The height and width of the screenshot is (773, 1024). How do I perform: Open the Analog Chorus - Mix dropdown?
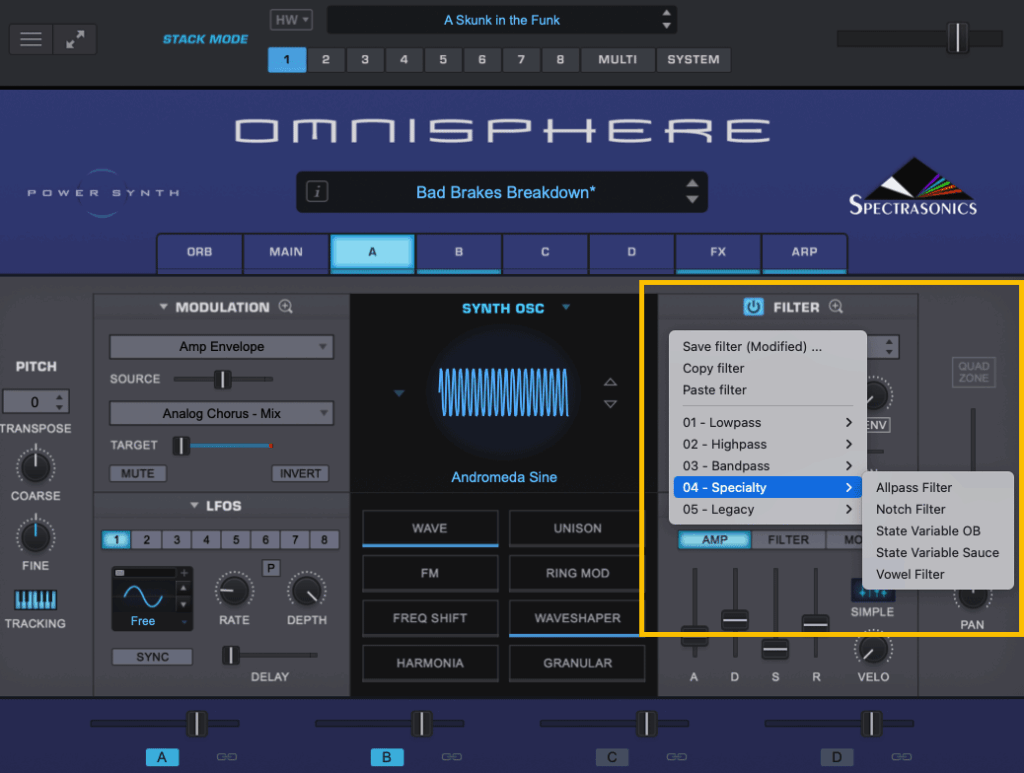click(x=220, y=413)
